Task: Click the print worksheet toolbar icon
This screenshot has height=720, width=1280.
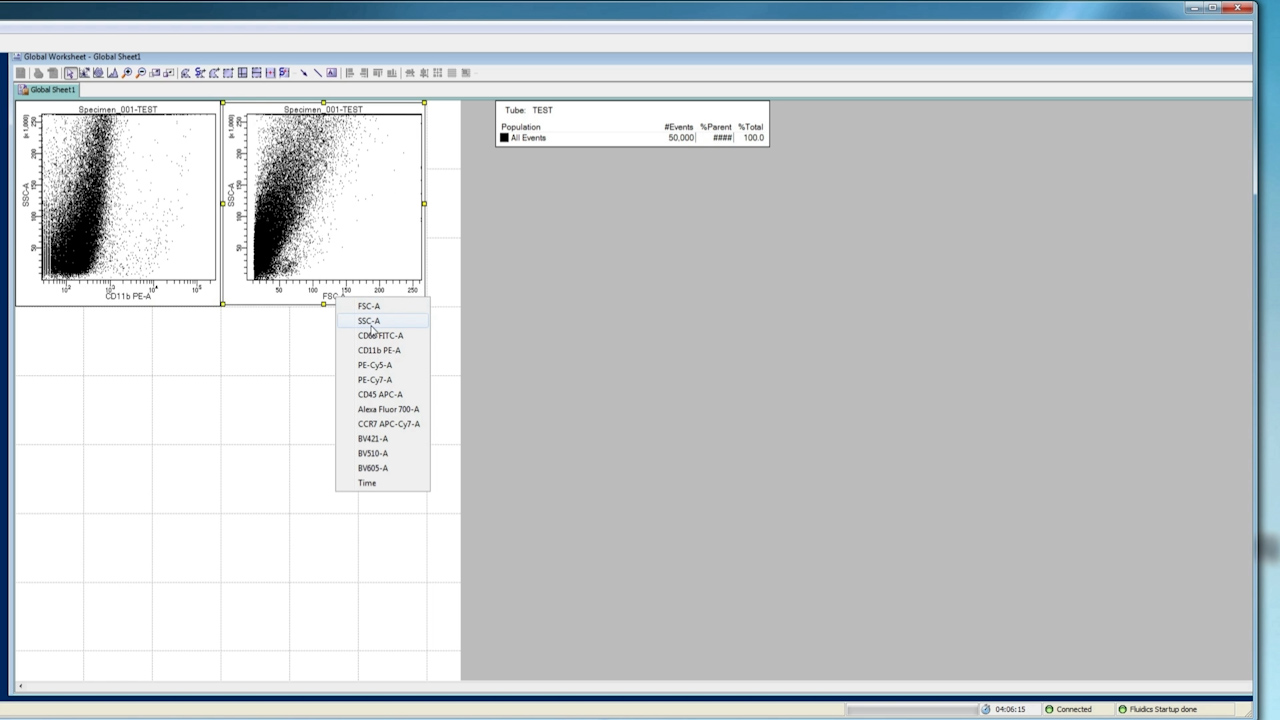Action: pos(38,73)
